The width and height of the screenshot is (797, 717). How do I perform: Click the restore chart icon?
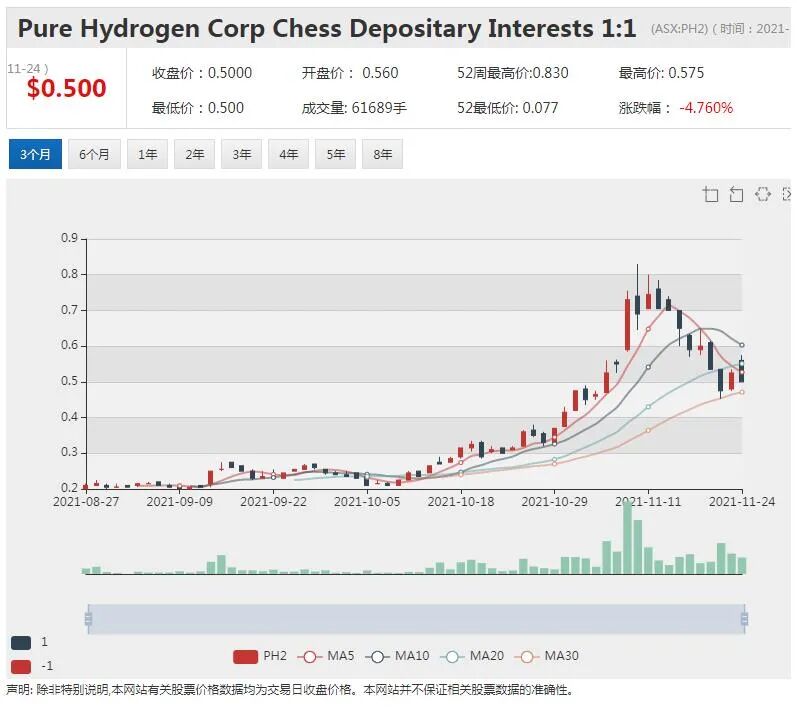point(762,194)
